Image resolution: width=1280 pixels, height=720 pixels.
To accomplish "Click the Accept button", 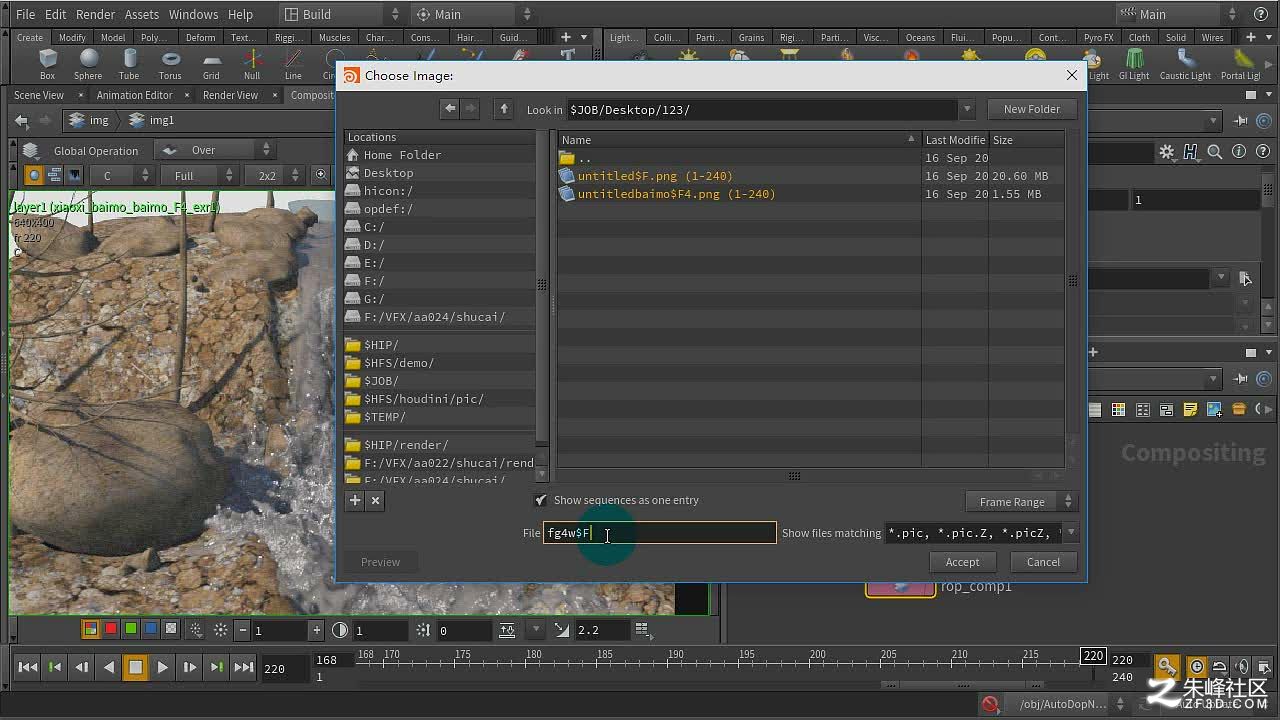I will [962, 562].
